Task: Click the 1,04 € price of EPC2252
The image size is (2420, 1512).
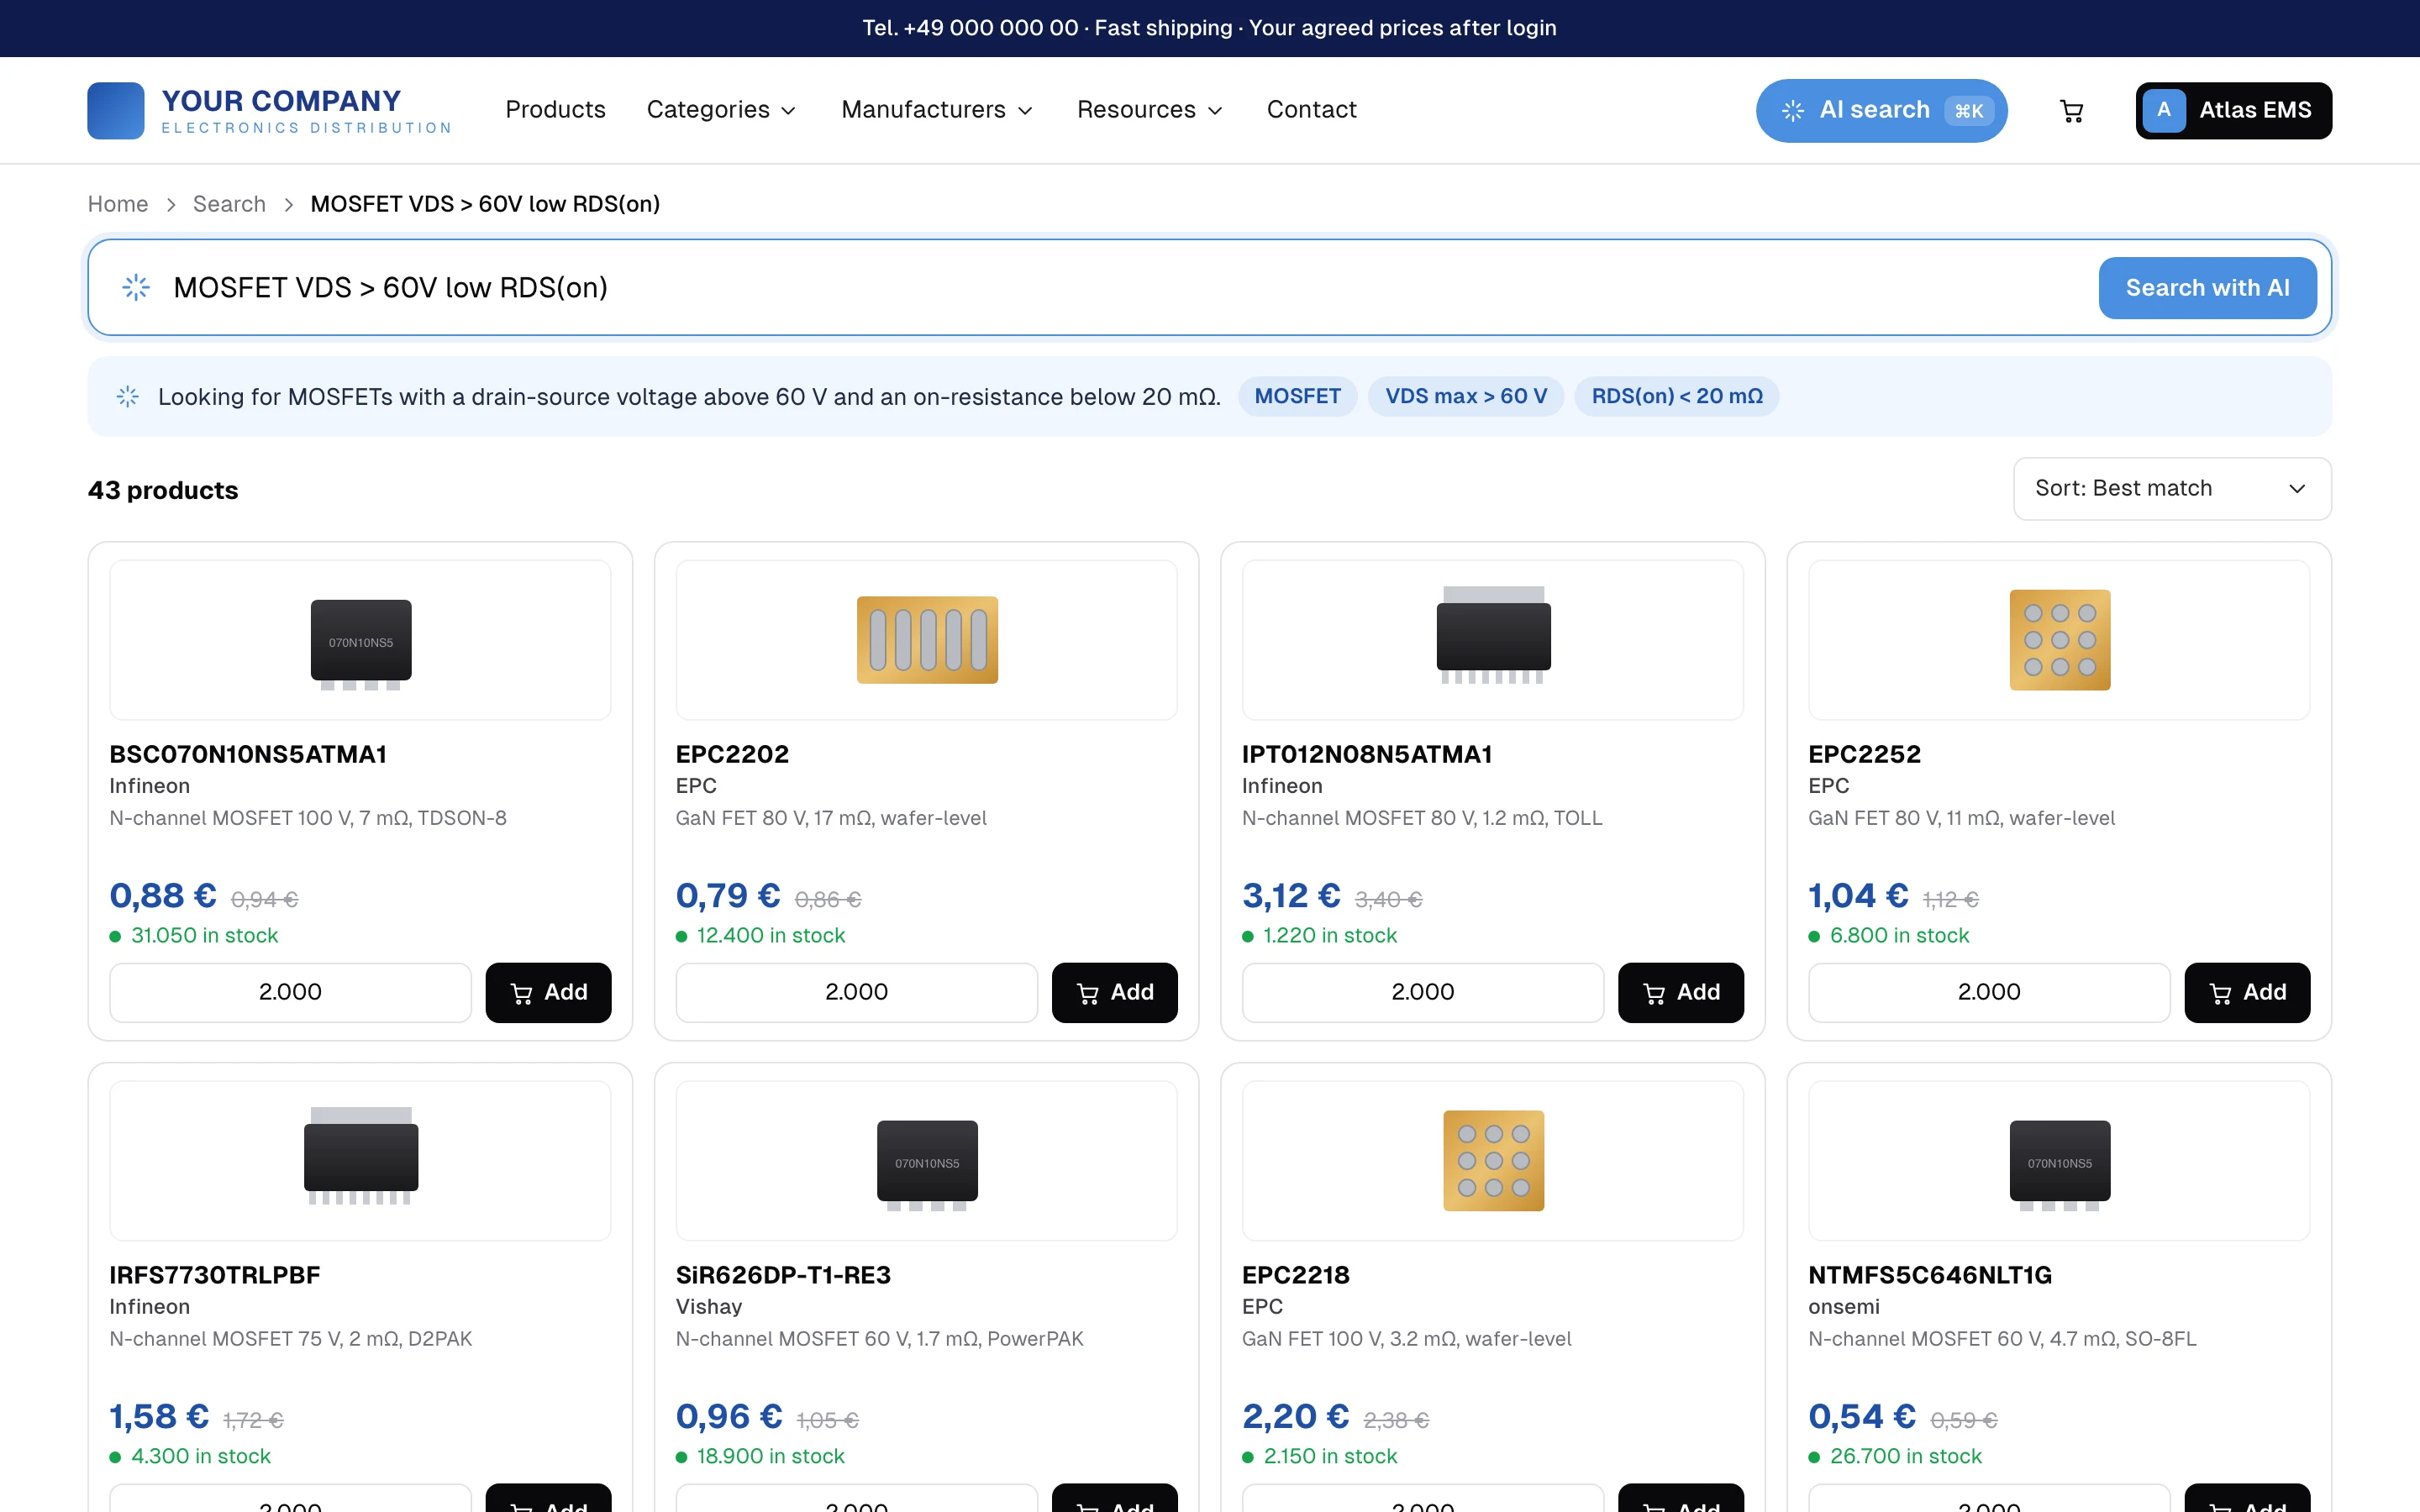Action: point(1858,896)
